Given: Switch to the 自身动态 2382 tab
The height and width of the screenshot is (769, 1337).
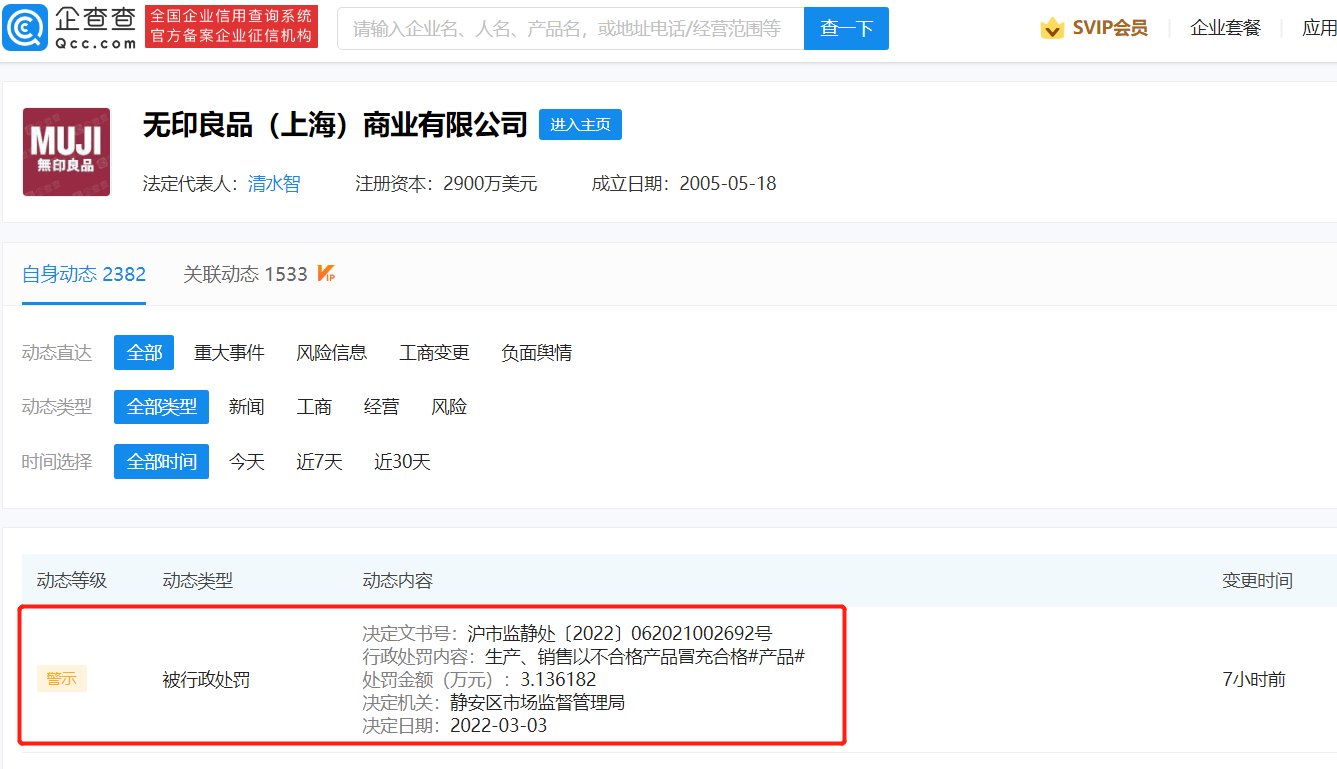Looking at the screenshot, I should 84,274.
